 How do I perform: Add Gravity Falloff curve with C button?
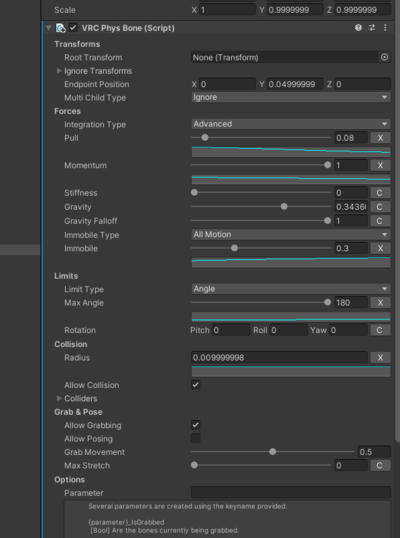click(380, 221)
